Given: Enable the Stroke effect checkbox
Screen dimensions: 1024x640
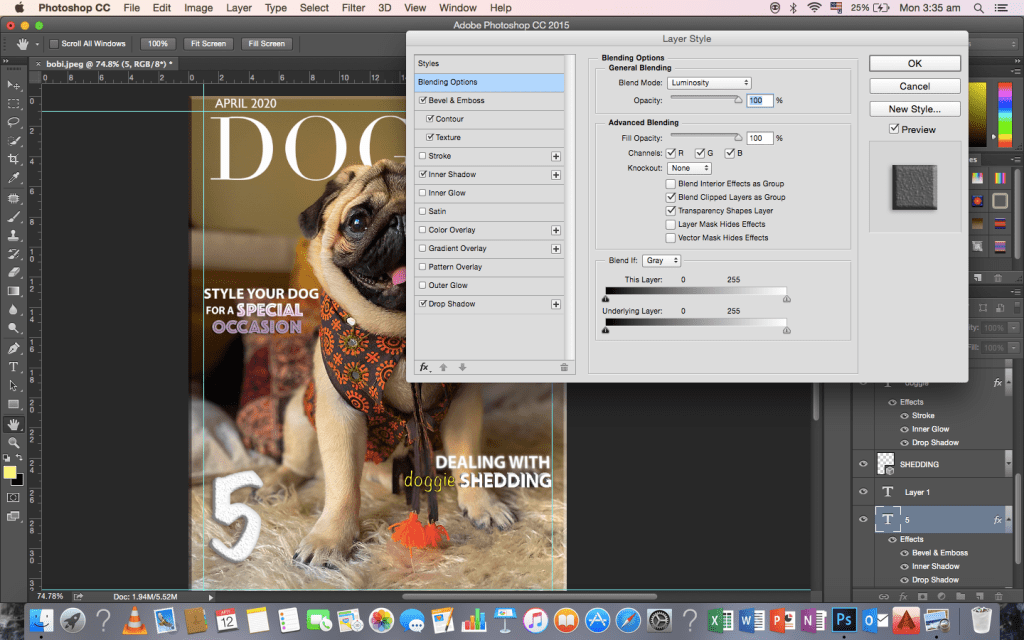Looking at the screenshot, I should pos(422,156).
